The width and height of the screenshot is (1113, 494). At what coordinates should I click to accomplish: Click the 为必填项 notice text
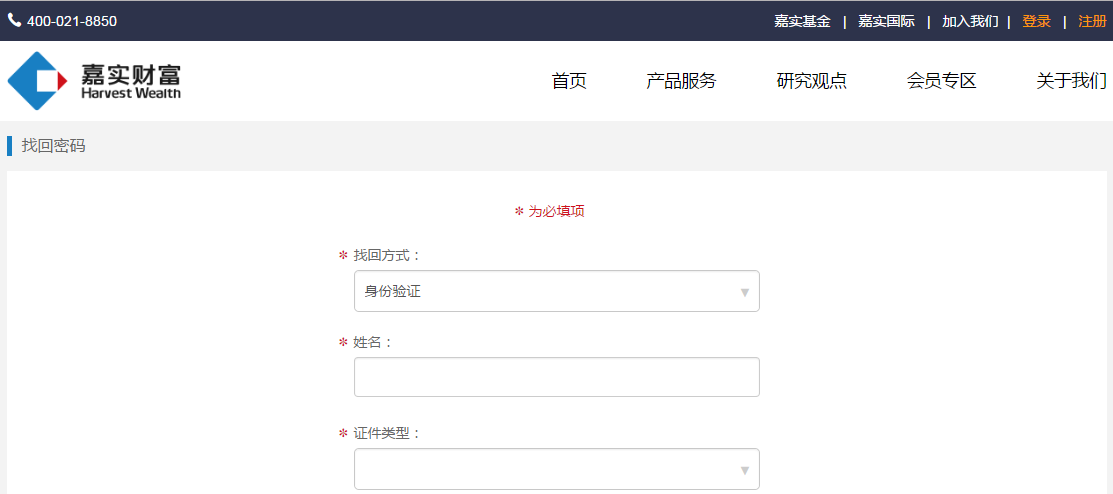pyautogui.click(x=556, y=212)
